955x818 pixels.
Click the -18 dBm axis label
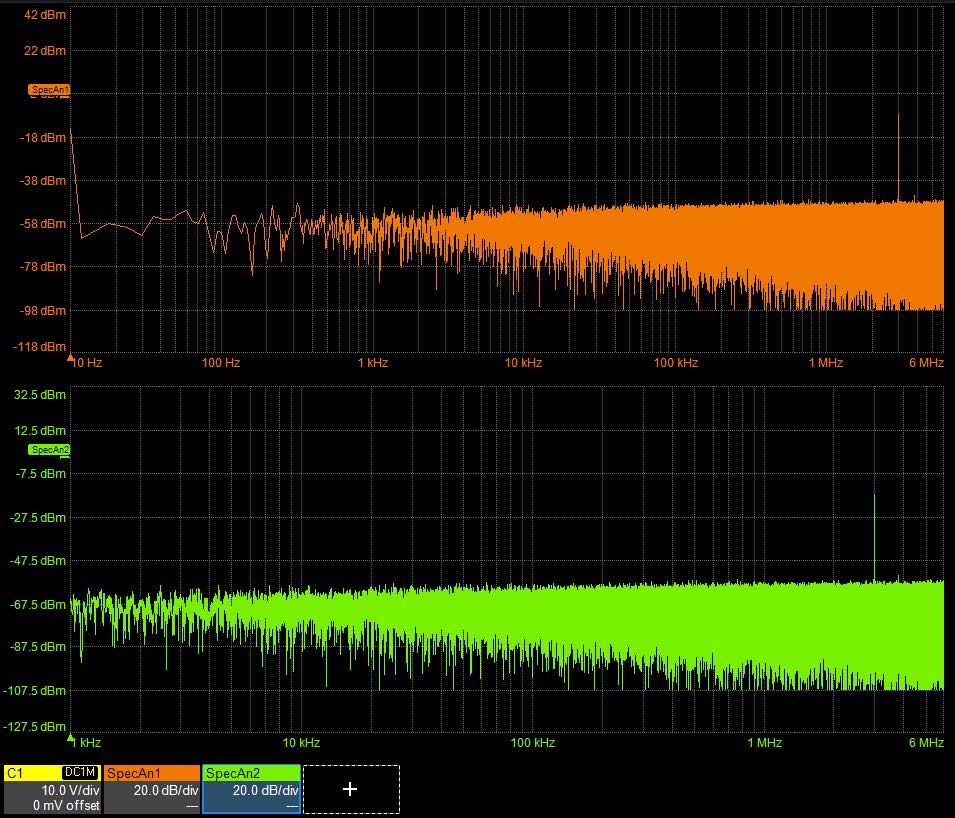(43, 138)
